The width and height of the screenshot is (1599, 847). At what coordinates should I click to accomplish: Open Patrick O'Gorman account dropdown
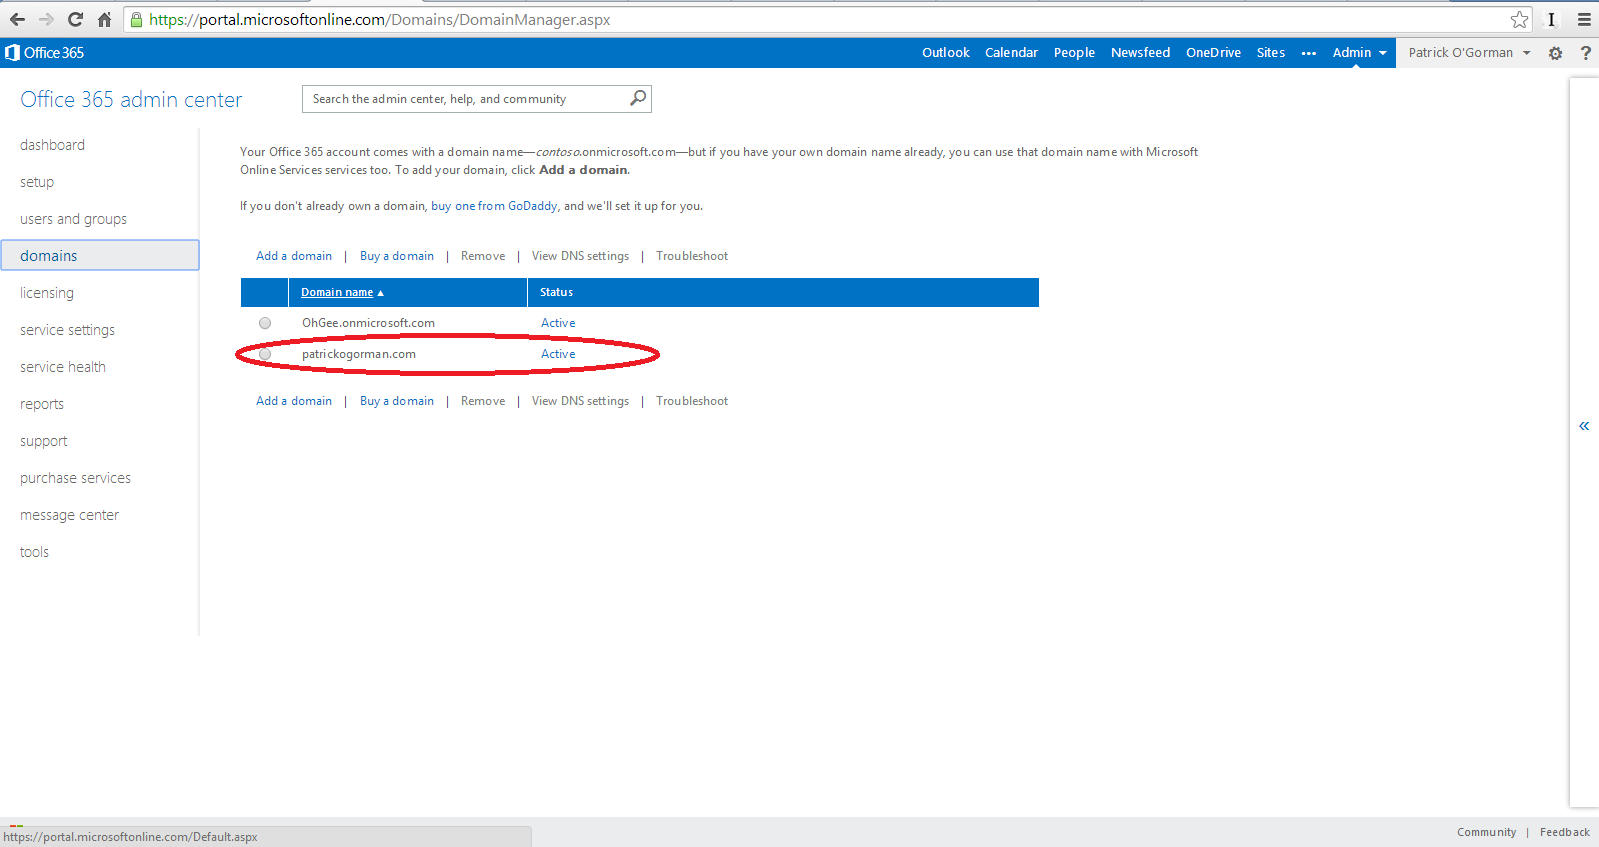click(x=1469, y=53)
